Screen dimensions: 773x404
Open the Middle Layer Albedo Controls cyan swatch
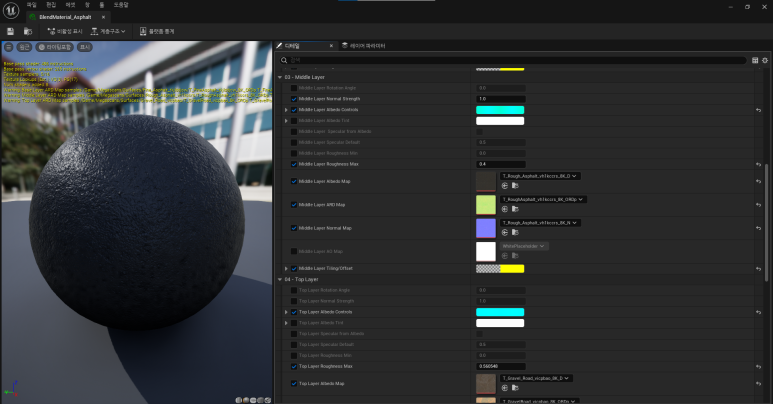point(500,110)
